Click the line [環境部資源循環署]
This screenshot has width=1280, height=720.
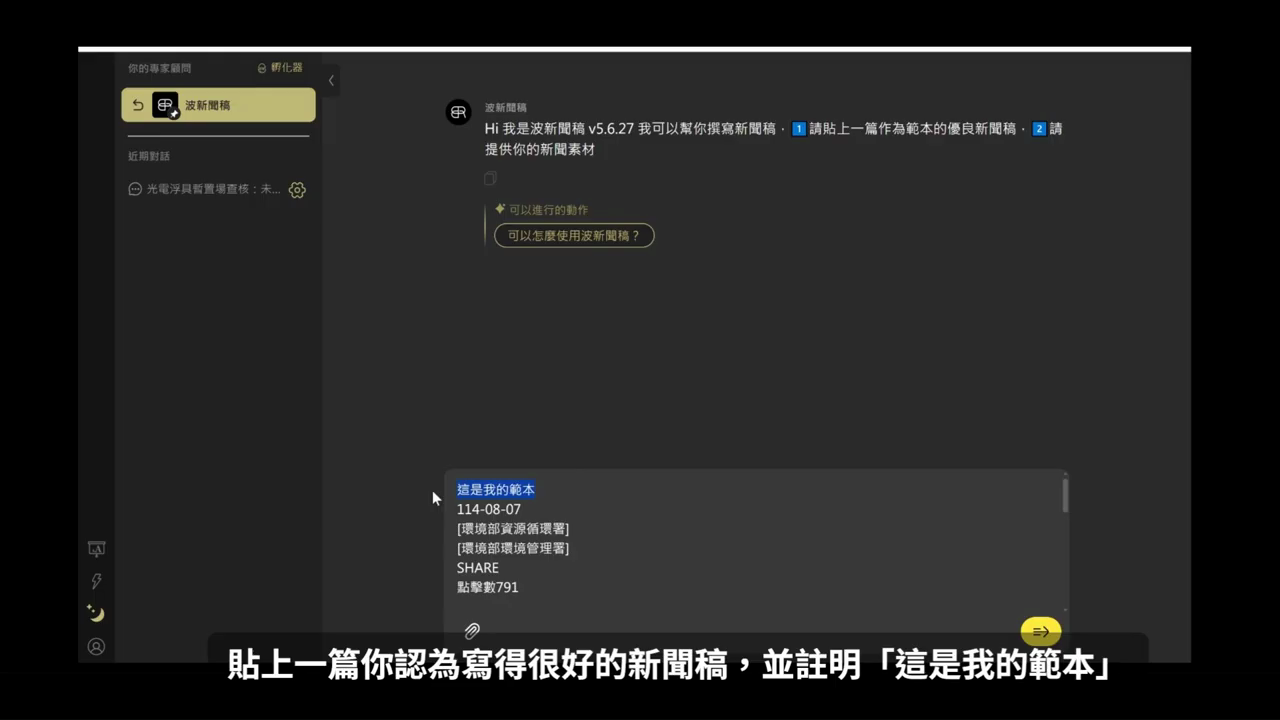tap(513, 528)
